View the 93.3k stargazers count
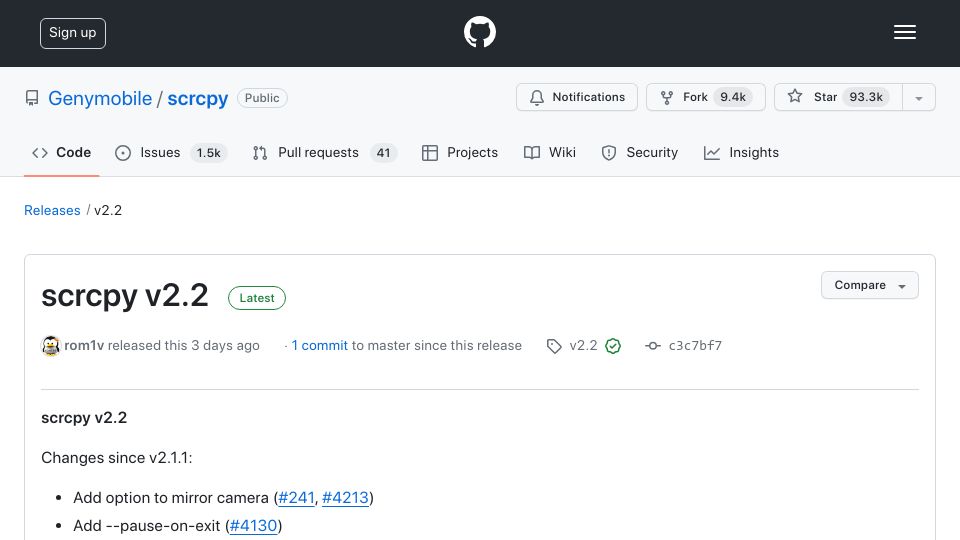 (x=866, y=97)
